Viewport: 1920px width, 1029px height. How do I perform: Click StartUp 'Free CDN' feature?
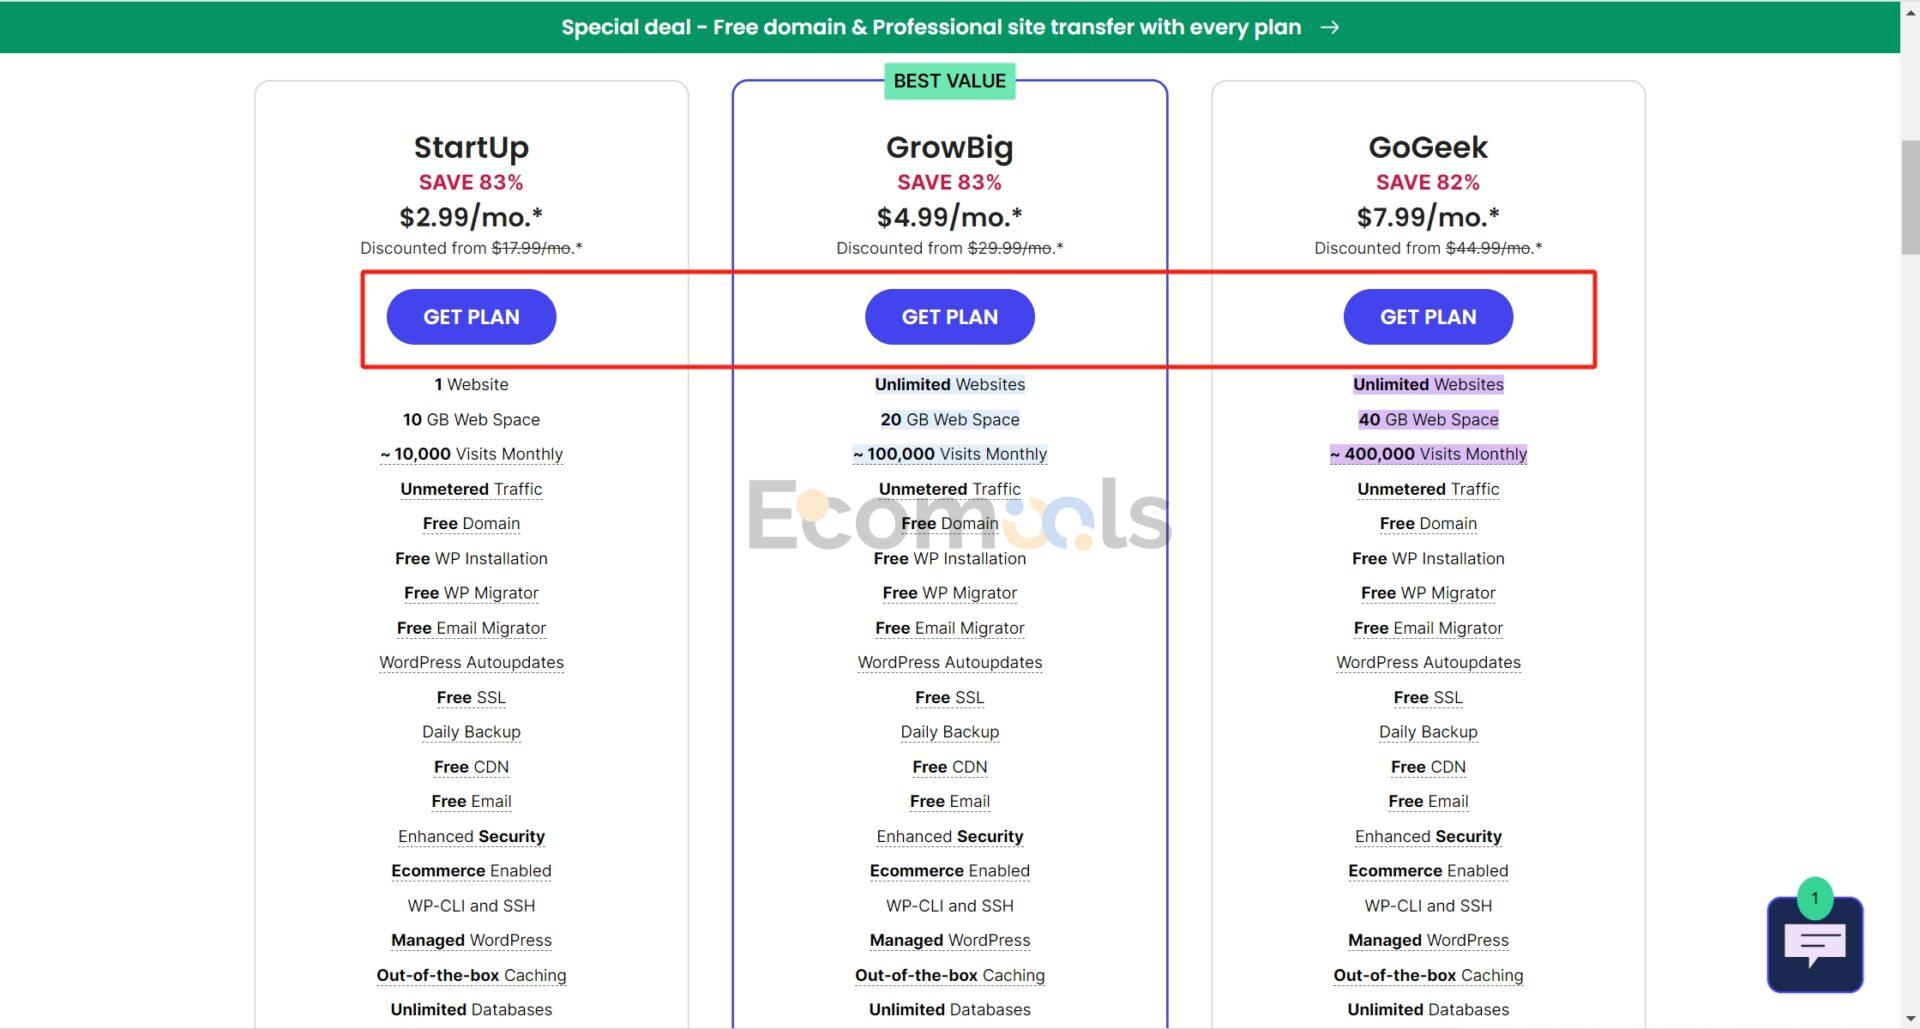click(471, 767)
